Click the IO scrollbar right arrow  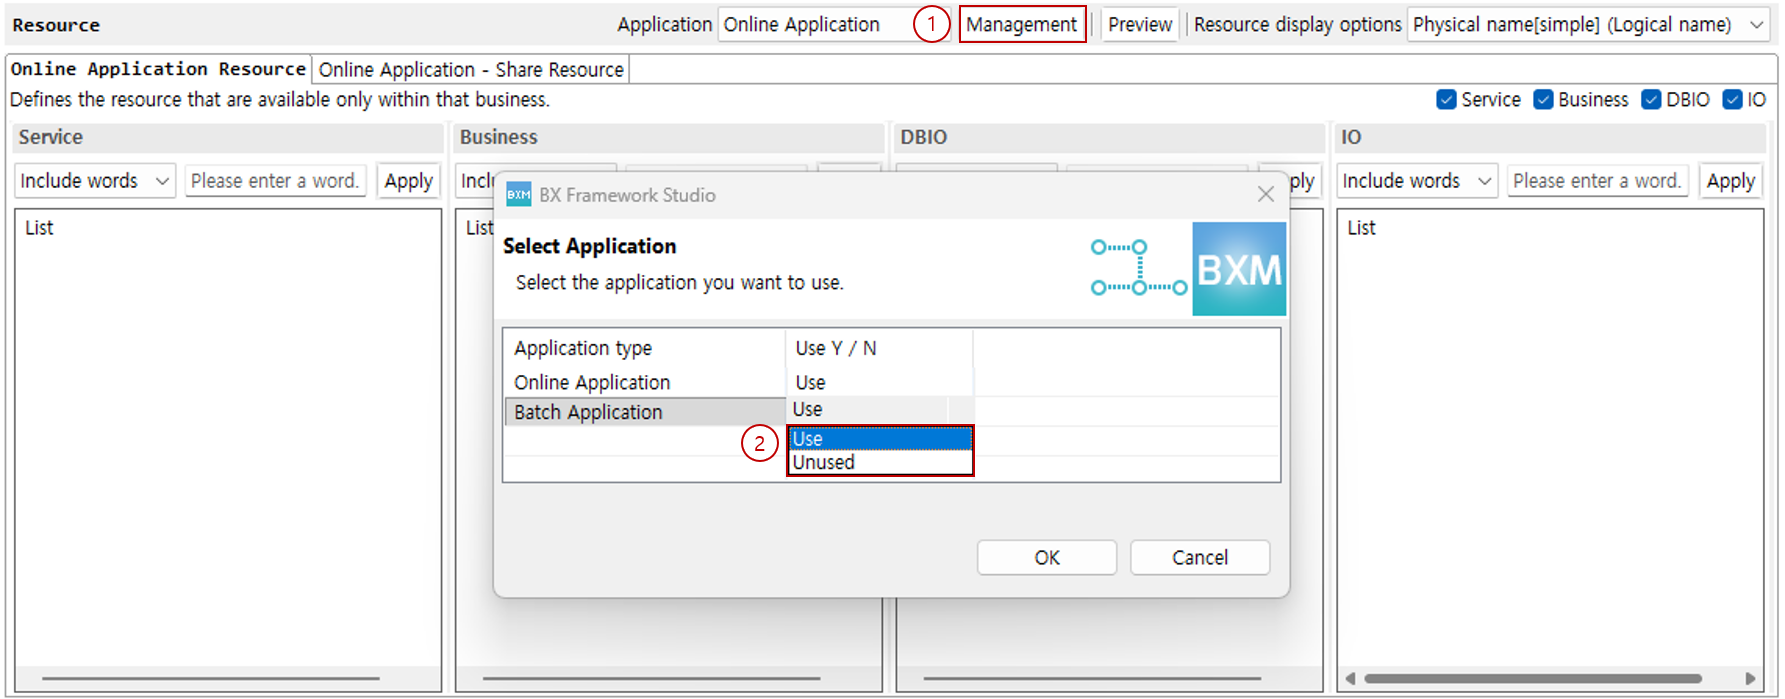click(x=1749, y=678)
